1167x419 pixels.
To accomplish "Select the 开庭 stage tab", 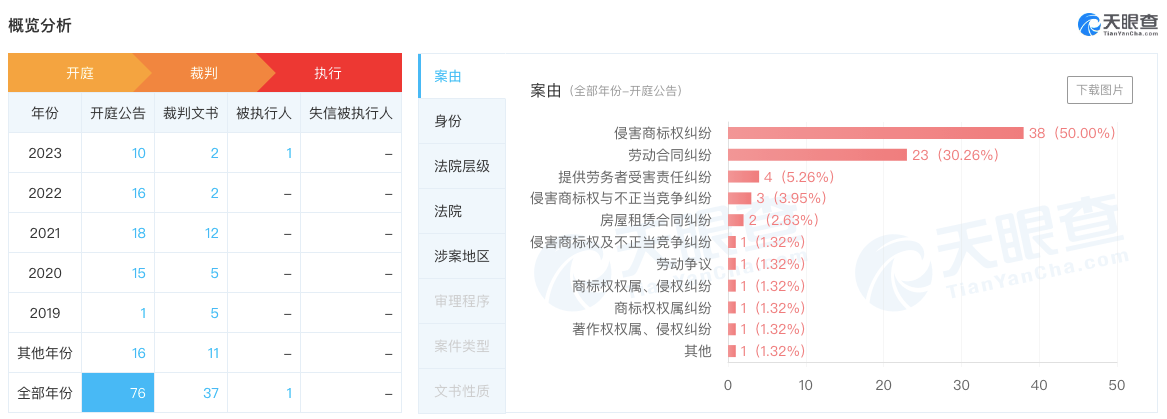I will click(x=80, y=73).
